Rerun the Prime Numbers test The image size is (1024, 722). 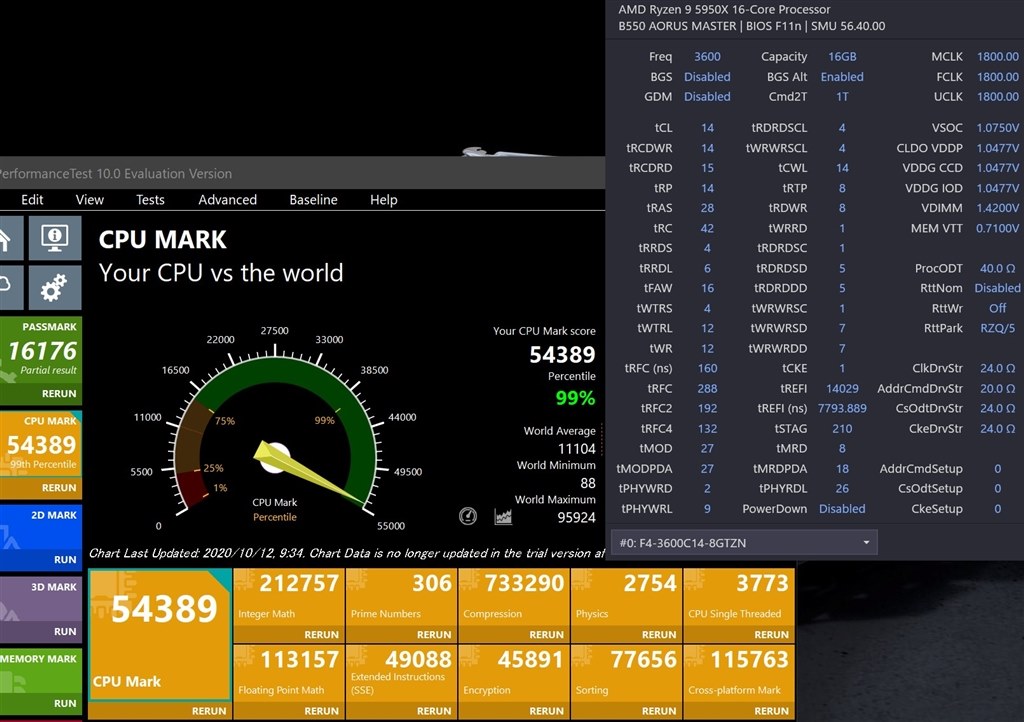click(434, 635)
